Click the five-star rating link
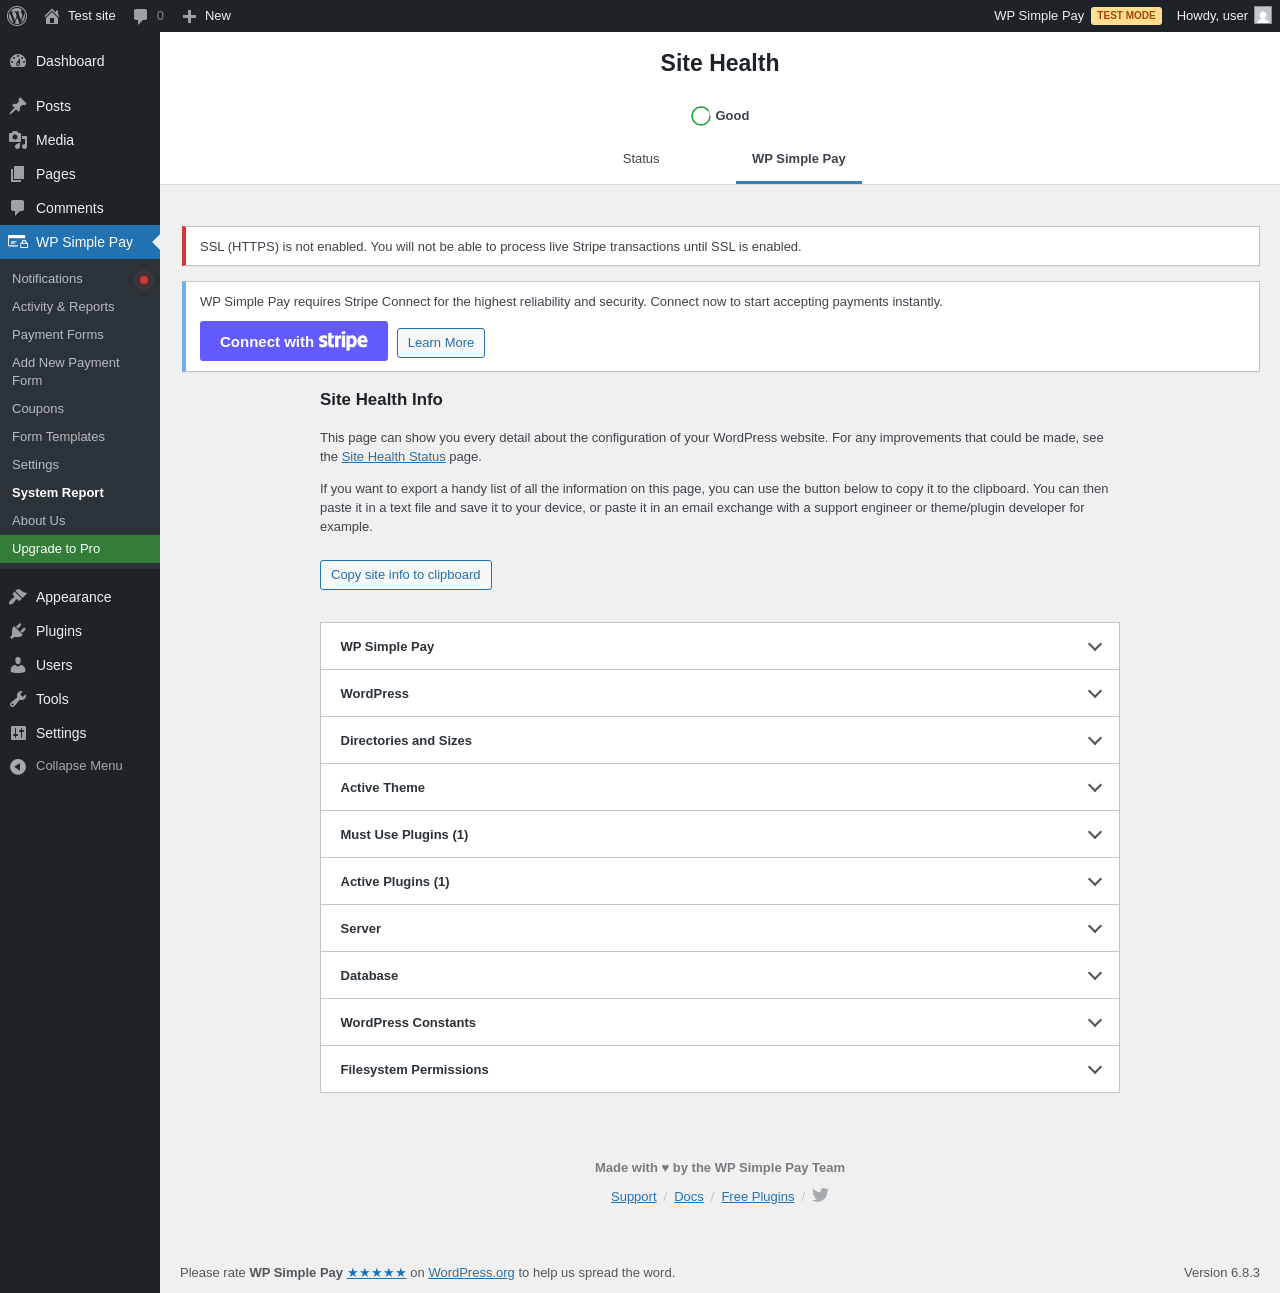The height and width of the screenshot is (1293, 1280). (x=377, y=1273)
